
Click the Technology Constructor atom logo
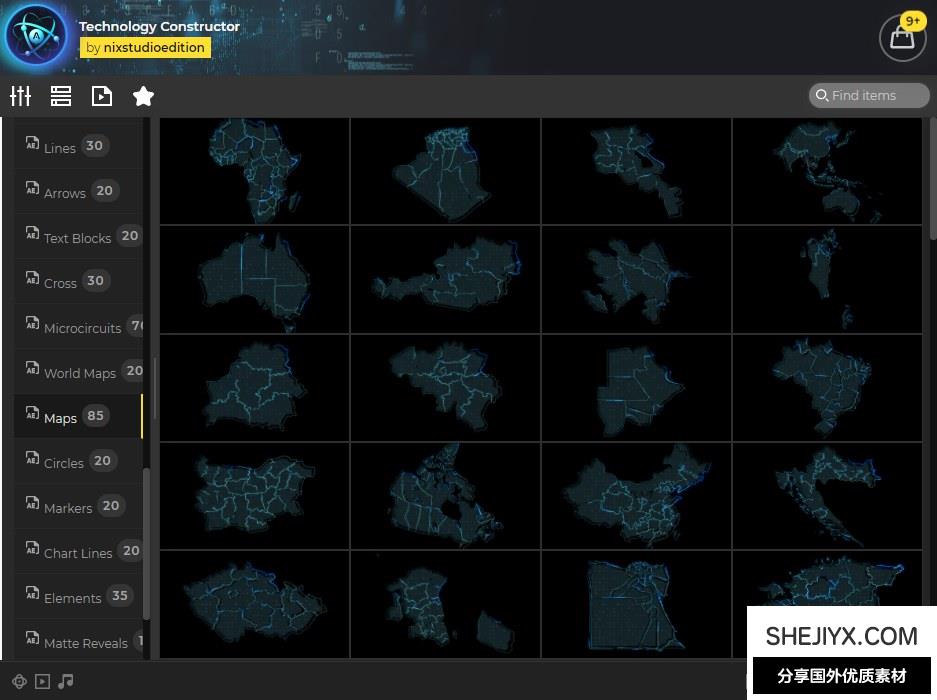click(36, 37)
